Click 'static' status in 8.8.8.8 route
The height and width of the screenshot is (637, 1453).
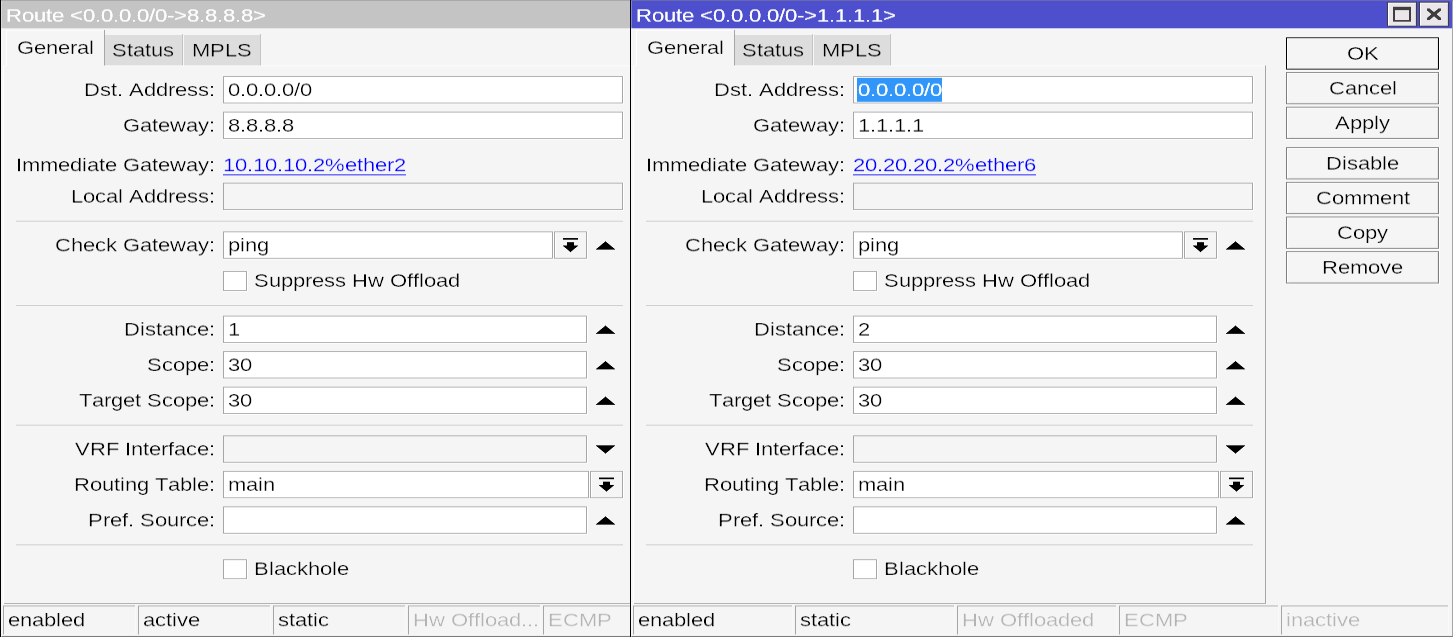coord(340,620)
